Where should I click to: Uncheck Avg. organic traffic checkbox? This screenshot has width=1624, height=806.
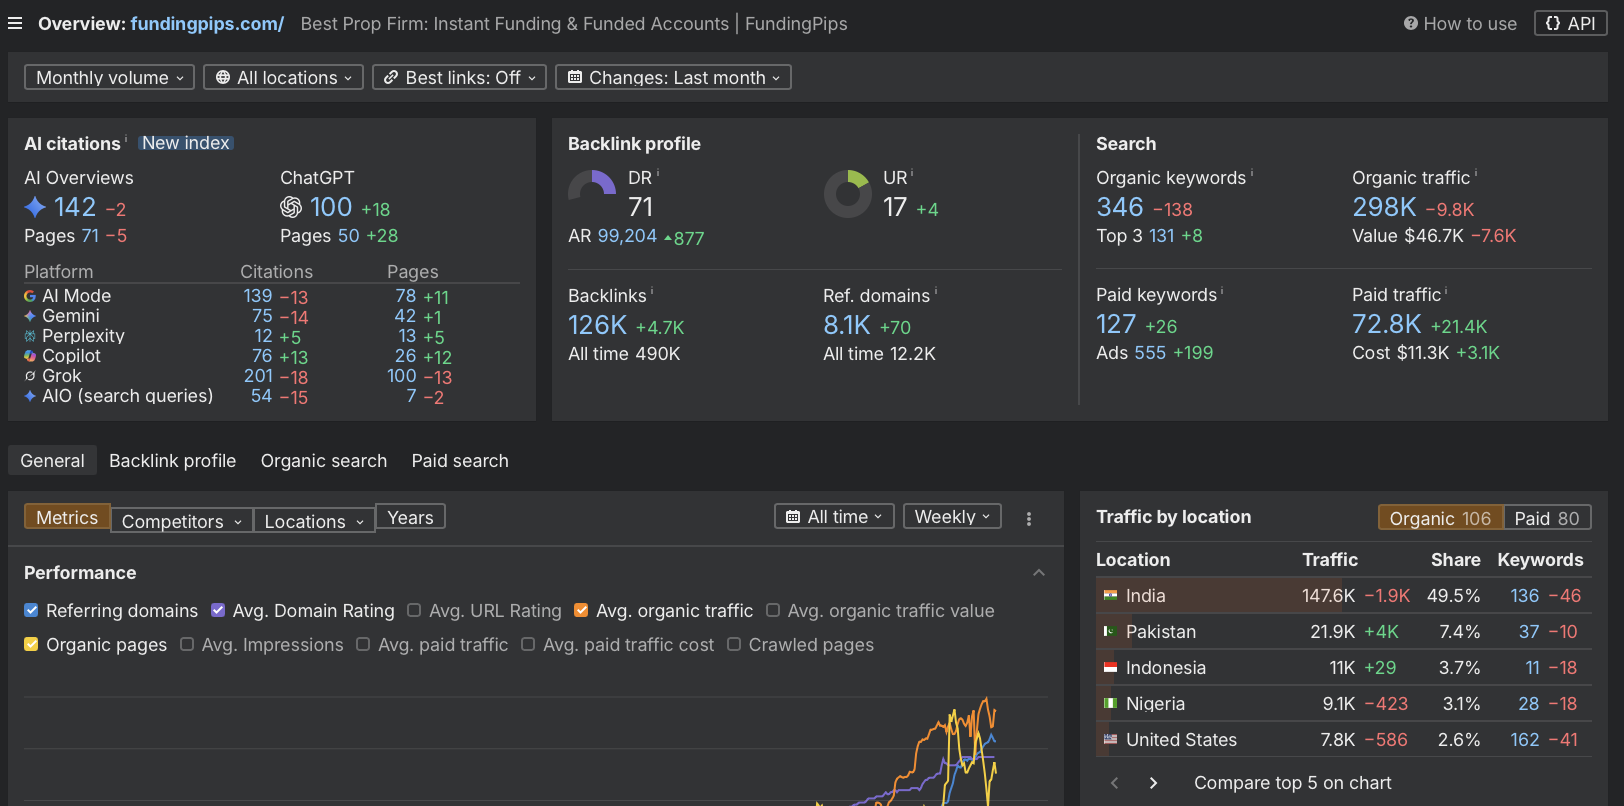(581, 610)
